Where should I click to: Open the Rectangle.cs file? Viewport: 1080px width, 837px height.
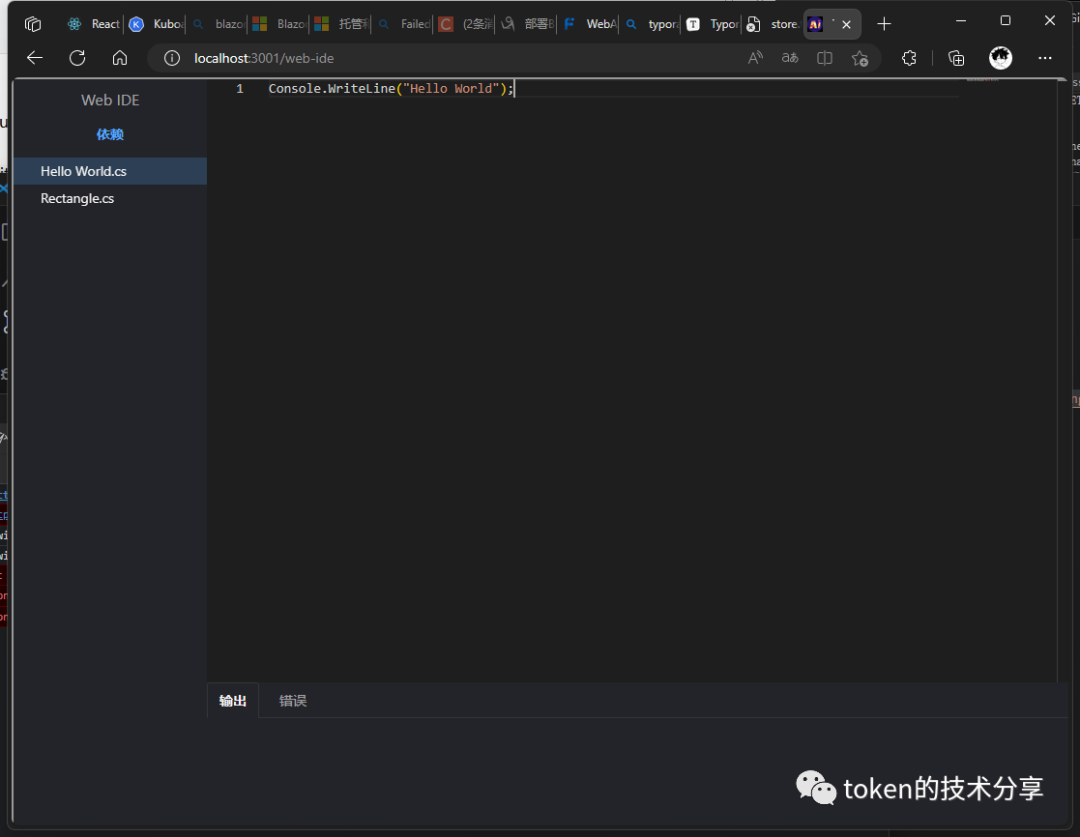point(77,198)
